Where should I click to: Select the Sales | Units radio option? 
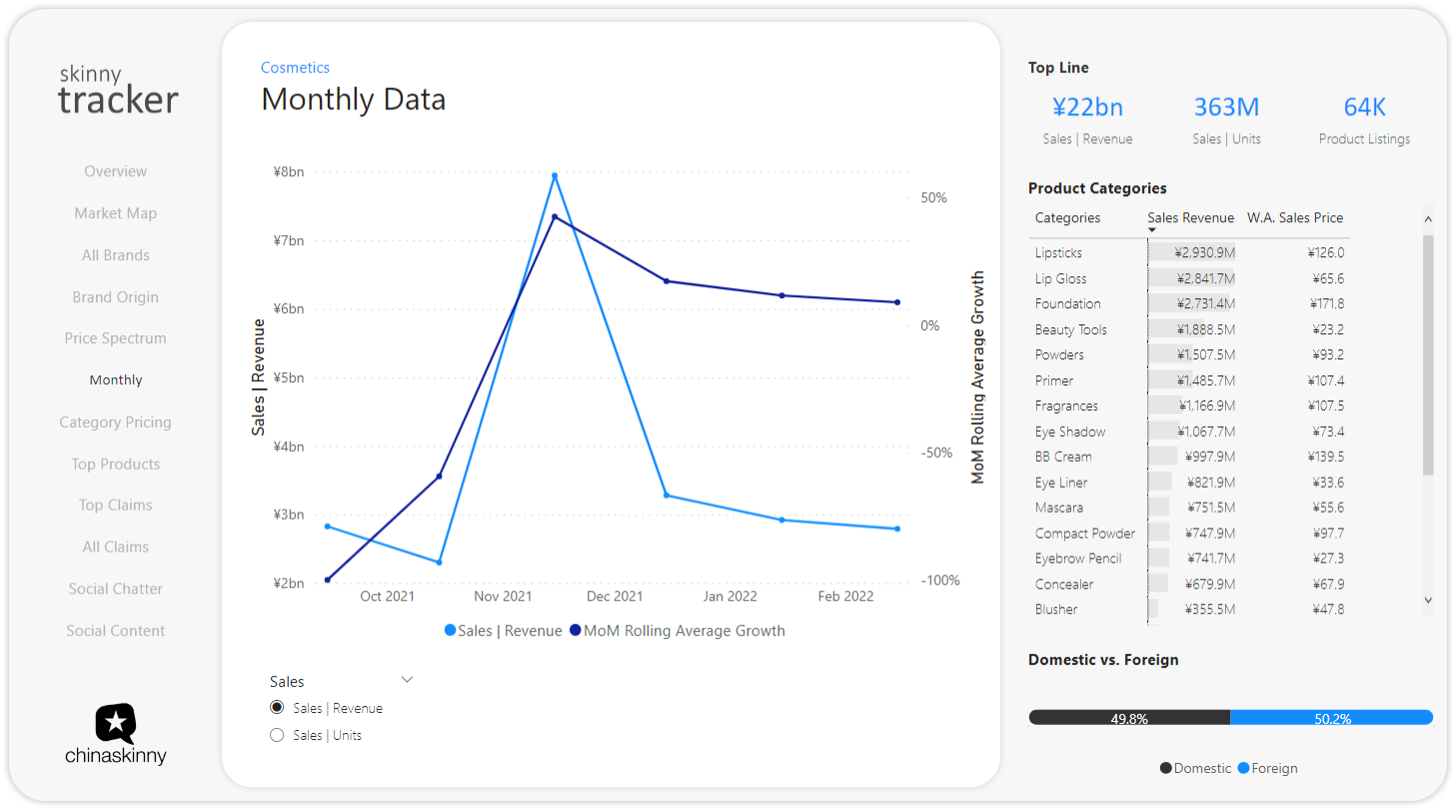(x=277, y=735)
